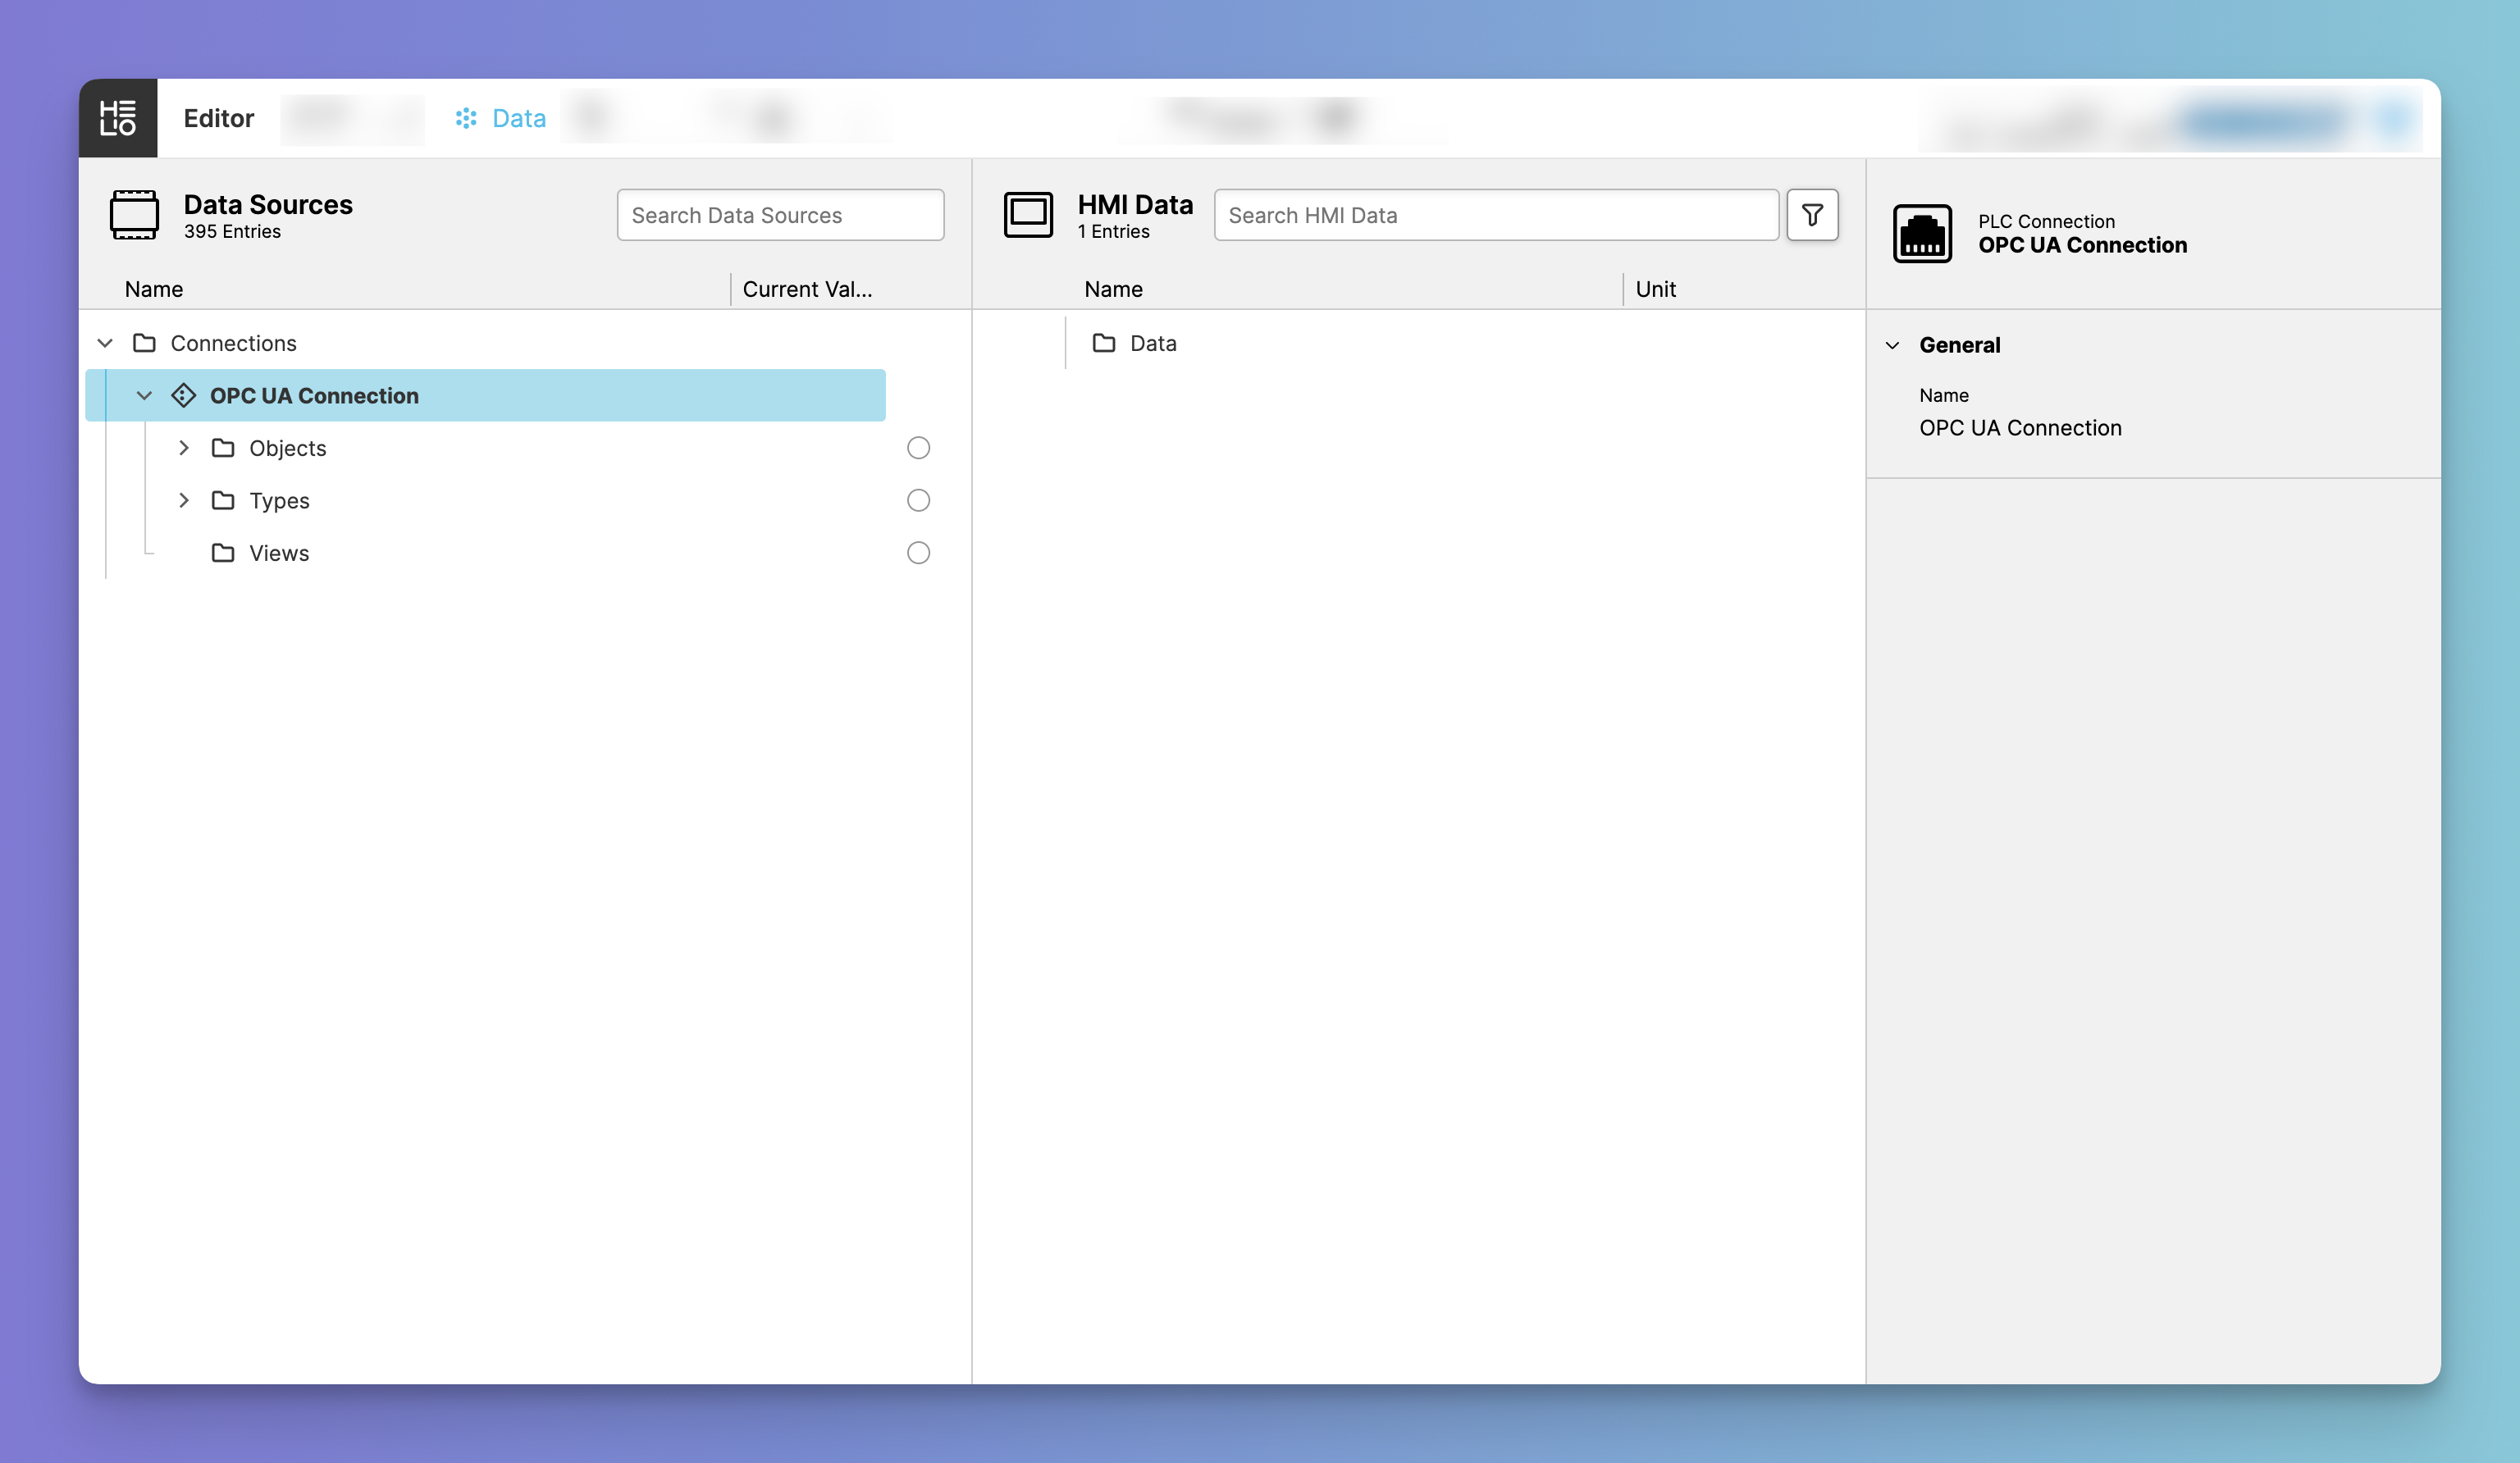Click the Connections folder icon
Viewport: 2520px width, 1463px height.
pyautogui.click(x=144, y=343)
